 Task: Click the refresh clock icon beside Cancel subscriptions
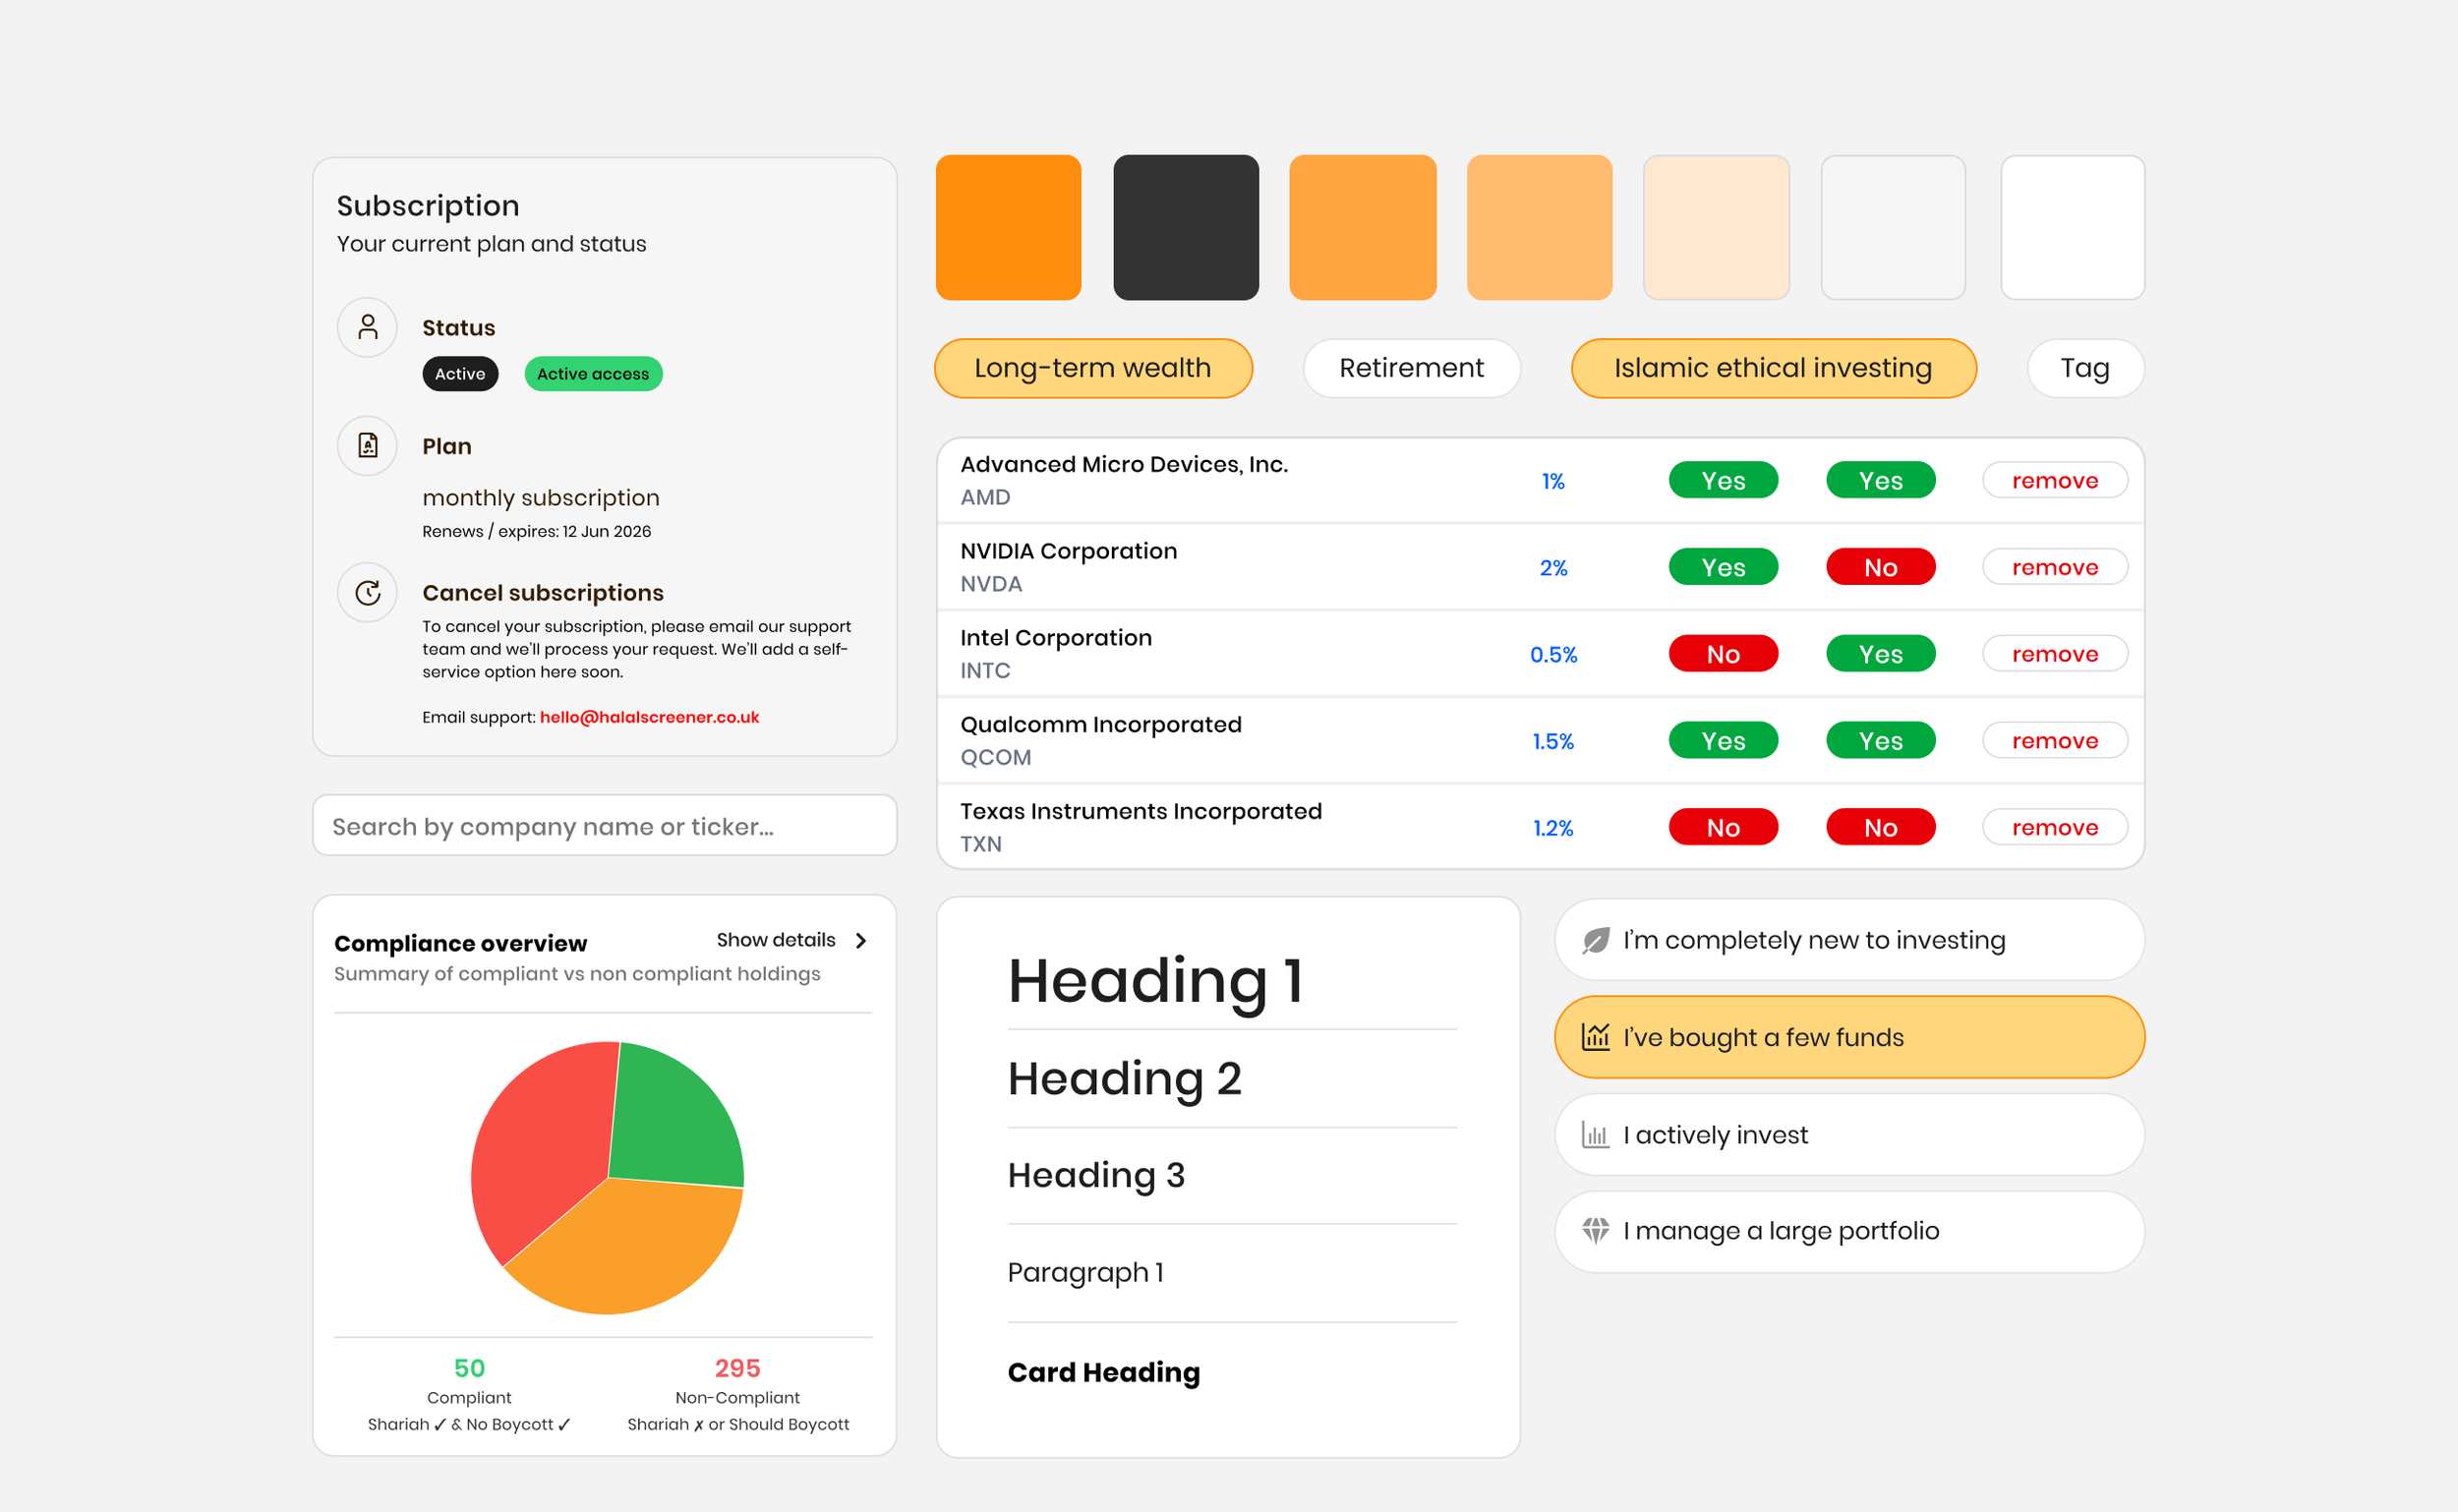368,592
